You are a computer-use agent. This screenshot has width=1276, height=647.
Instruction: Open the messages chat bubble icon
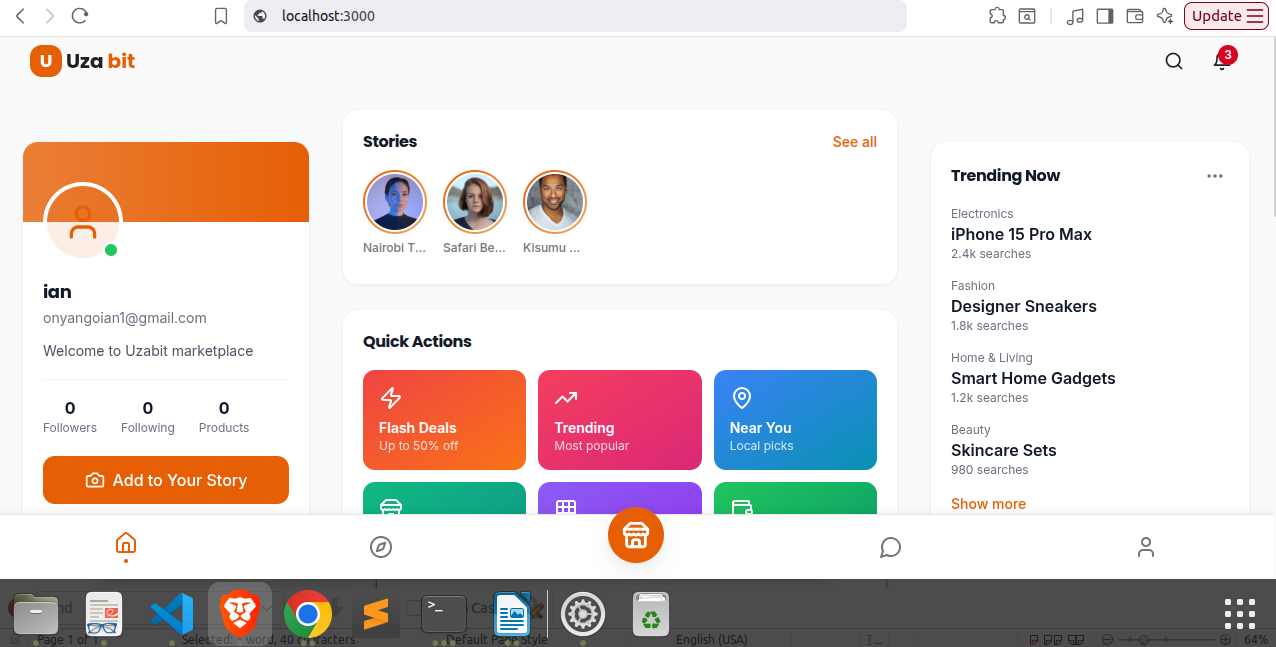(x=890, y=547)
